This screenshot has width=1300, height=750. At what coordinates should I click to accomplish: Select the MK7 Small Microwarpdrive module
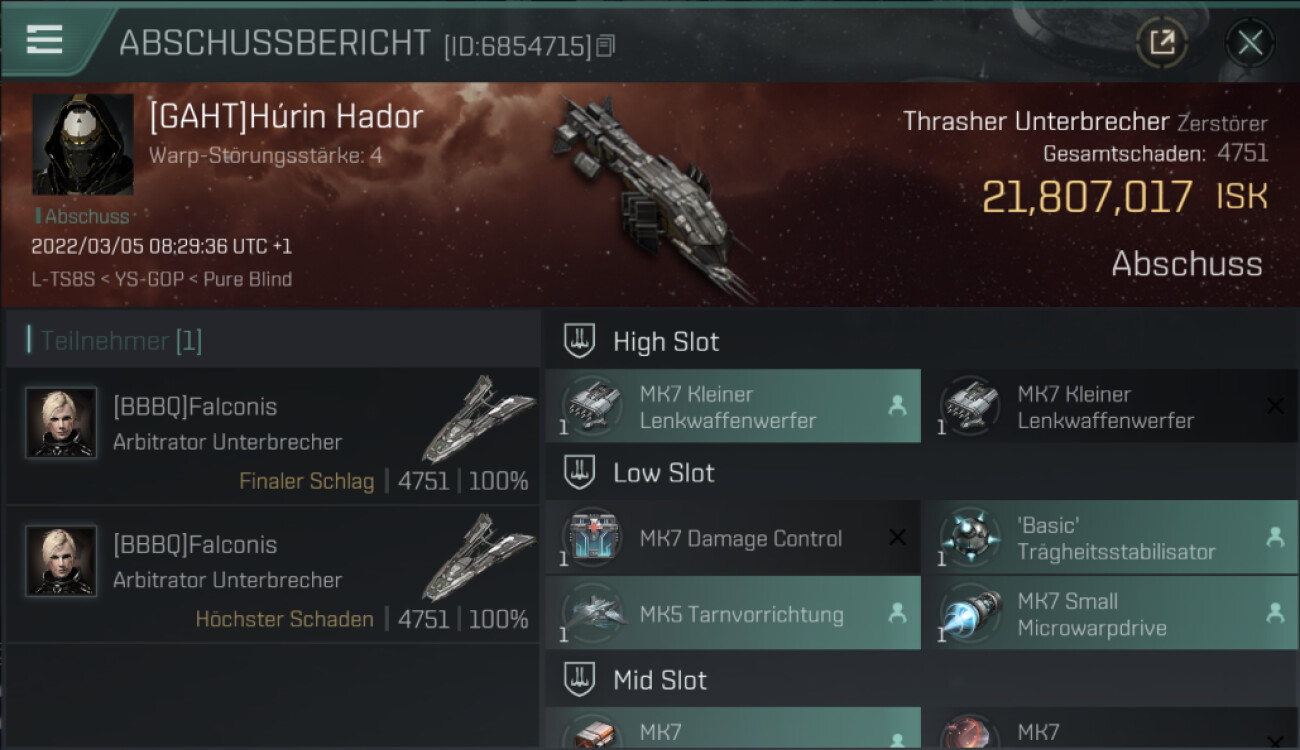[1110, 614]
